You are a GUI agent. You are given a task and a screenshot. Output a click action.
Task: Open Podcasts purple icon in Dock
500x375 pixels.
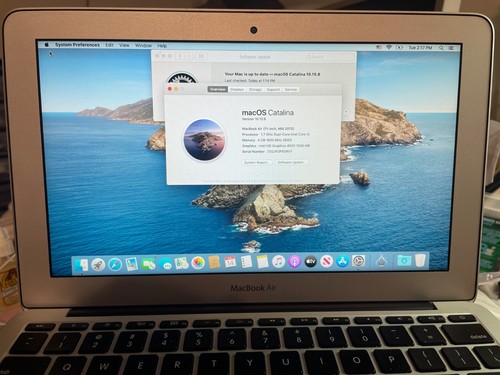[295, 262]
